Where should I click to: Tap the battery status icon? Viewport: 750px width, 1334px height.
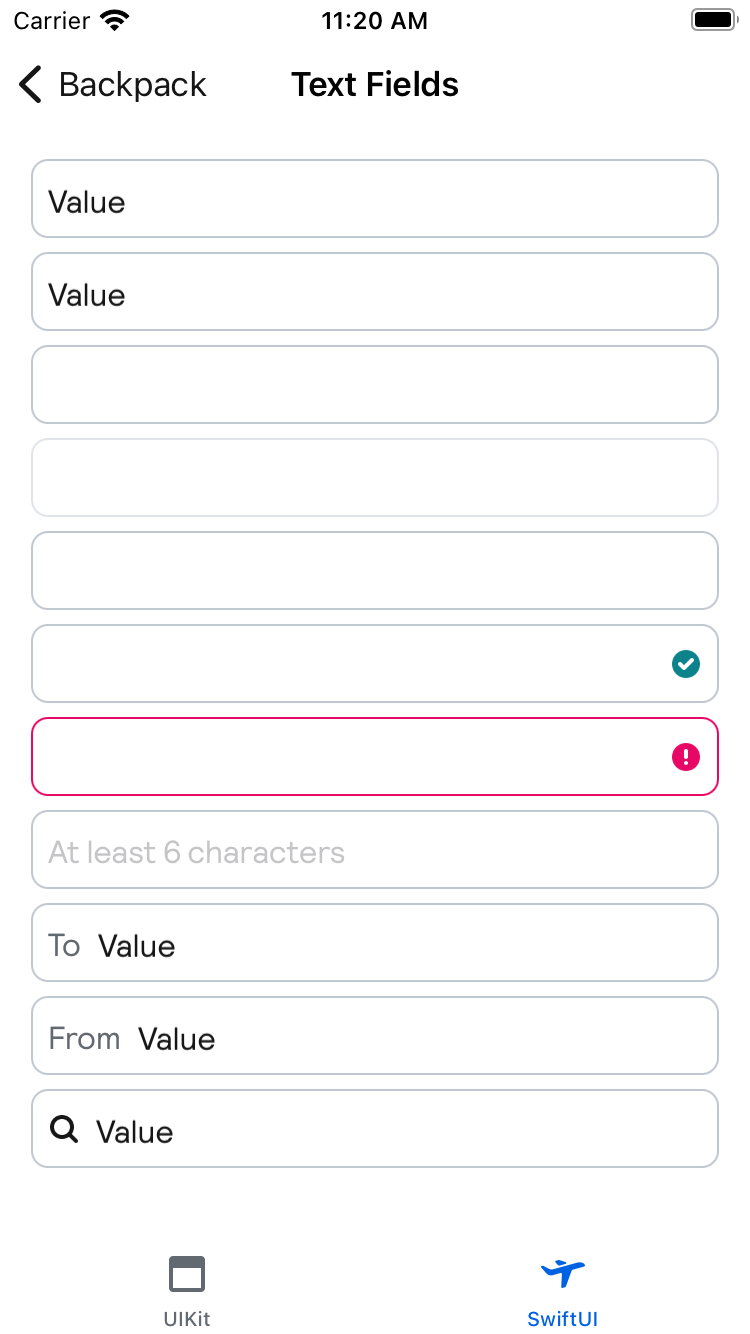click(713, 20)
